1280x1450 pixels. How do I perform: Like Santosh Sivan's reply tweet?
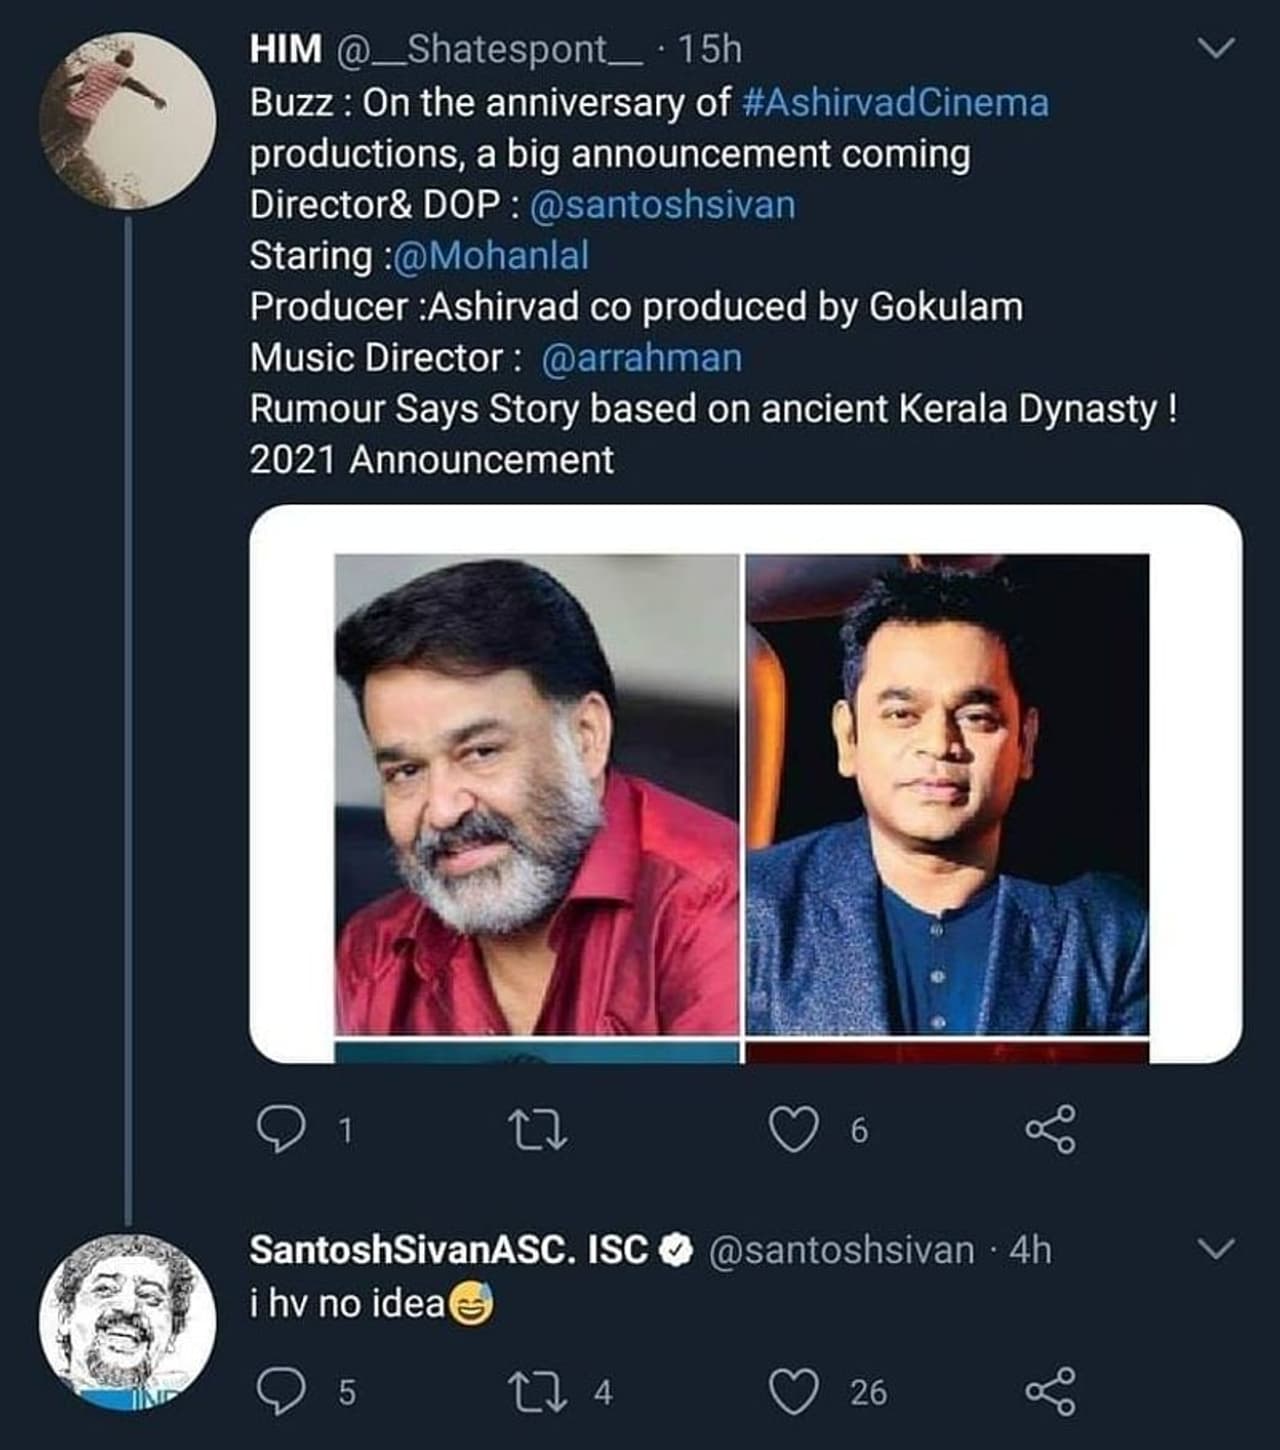tap(793, 1392)
